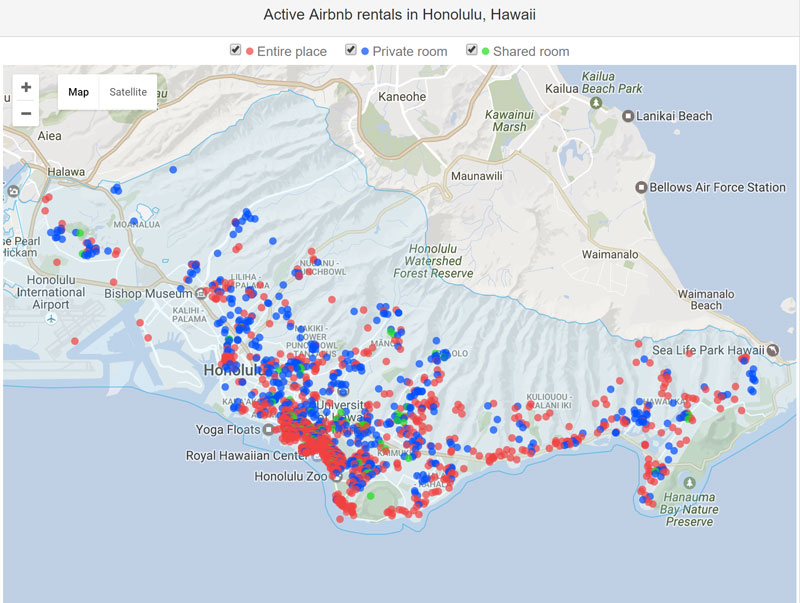This screenshot has width=800, height=603.
Task: Switch to Map view
Action: 79,92
